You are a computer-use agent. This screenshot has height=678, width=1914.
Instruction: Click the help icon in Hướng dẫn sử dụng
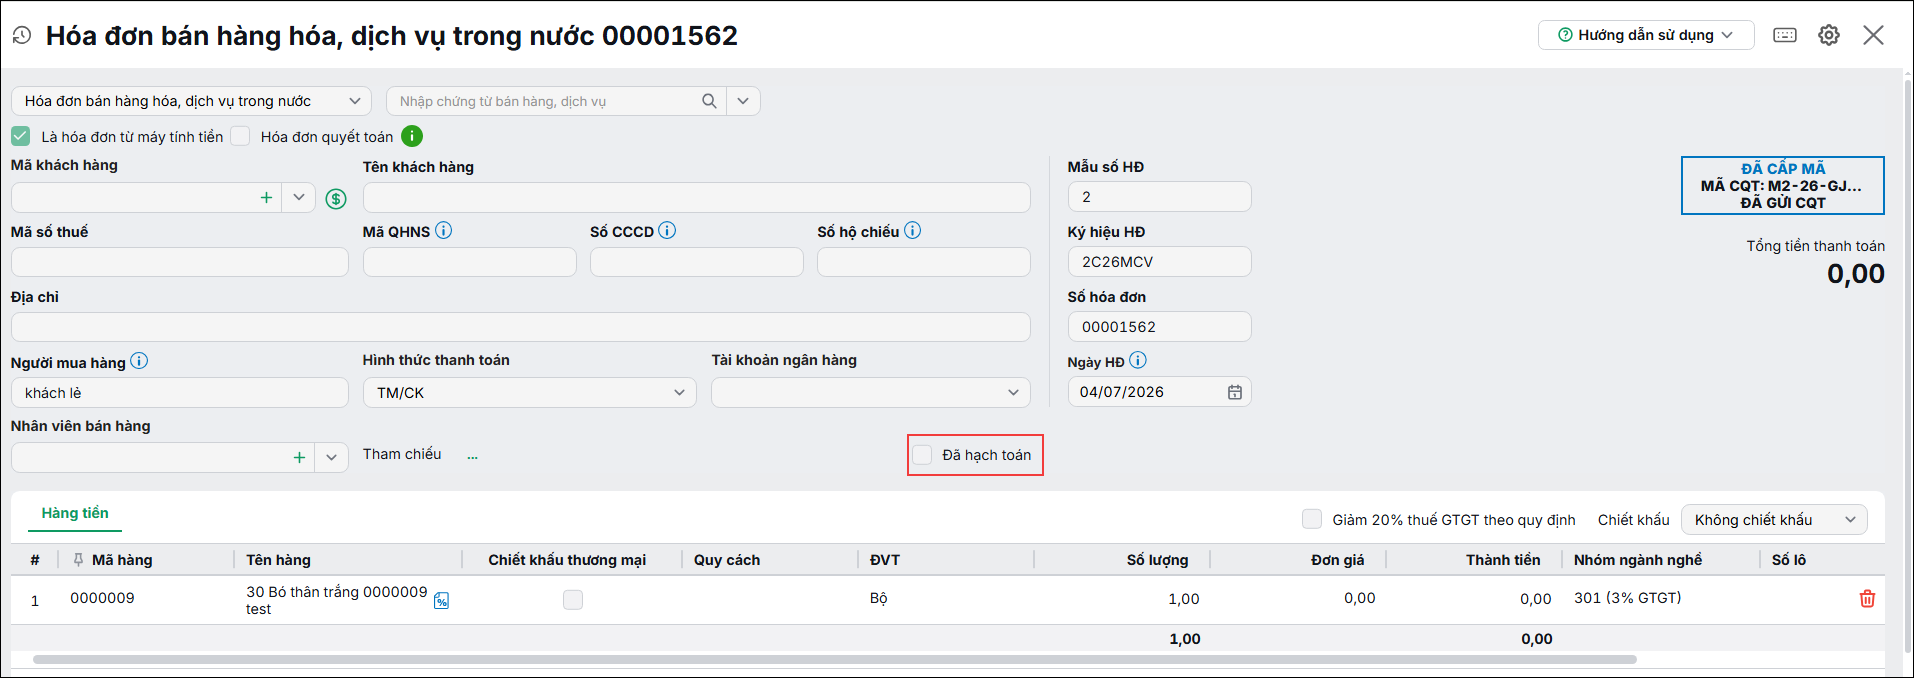(1565, 35)
